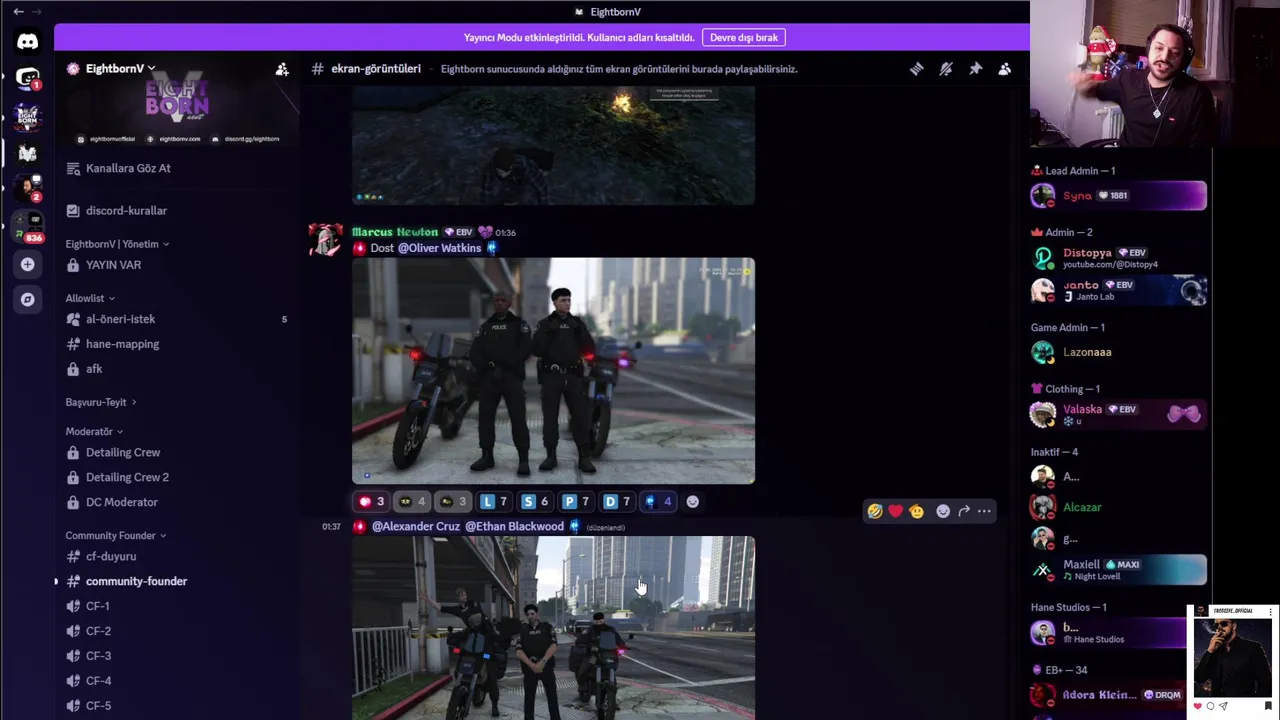Toggle the L reaction with count 7
The width and height of the screenshot is (1280, 720).
click(x=494, y=502)
